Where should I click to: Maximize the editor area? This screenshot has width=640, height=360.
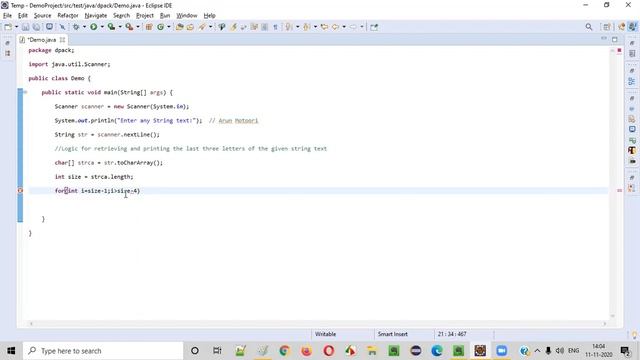coord(615,39)
